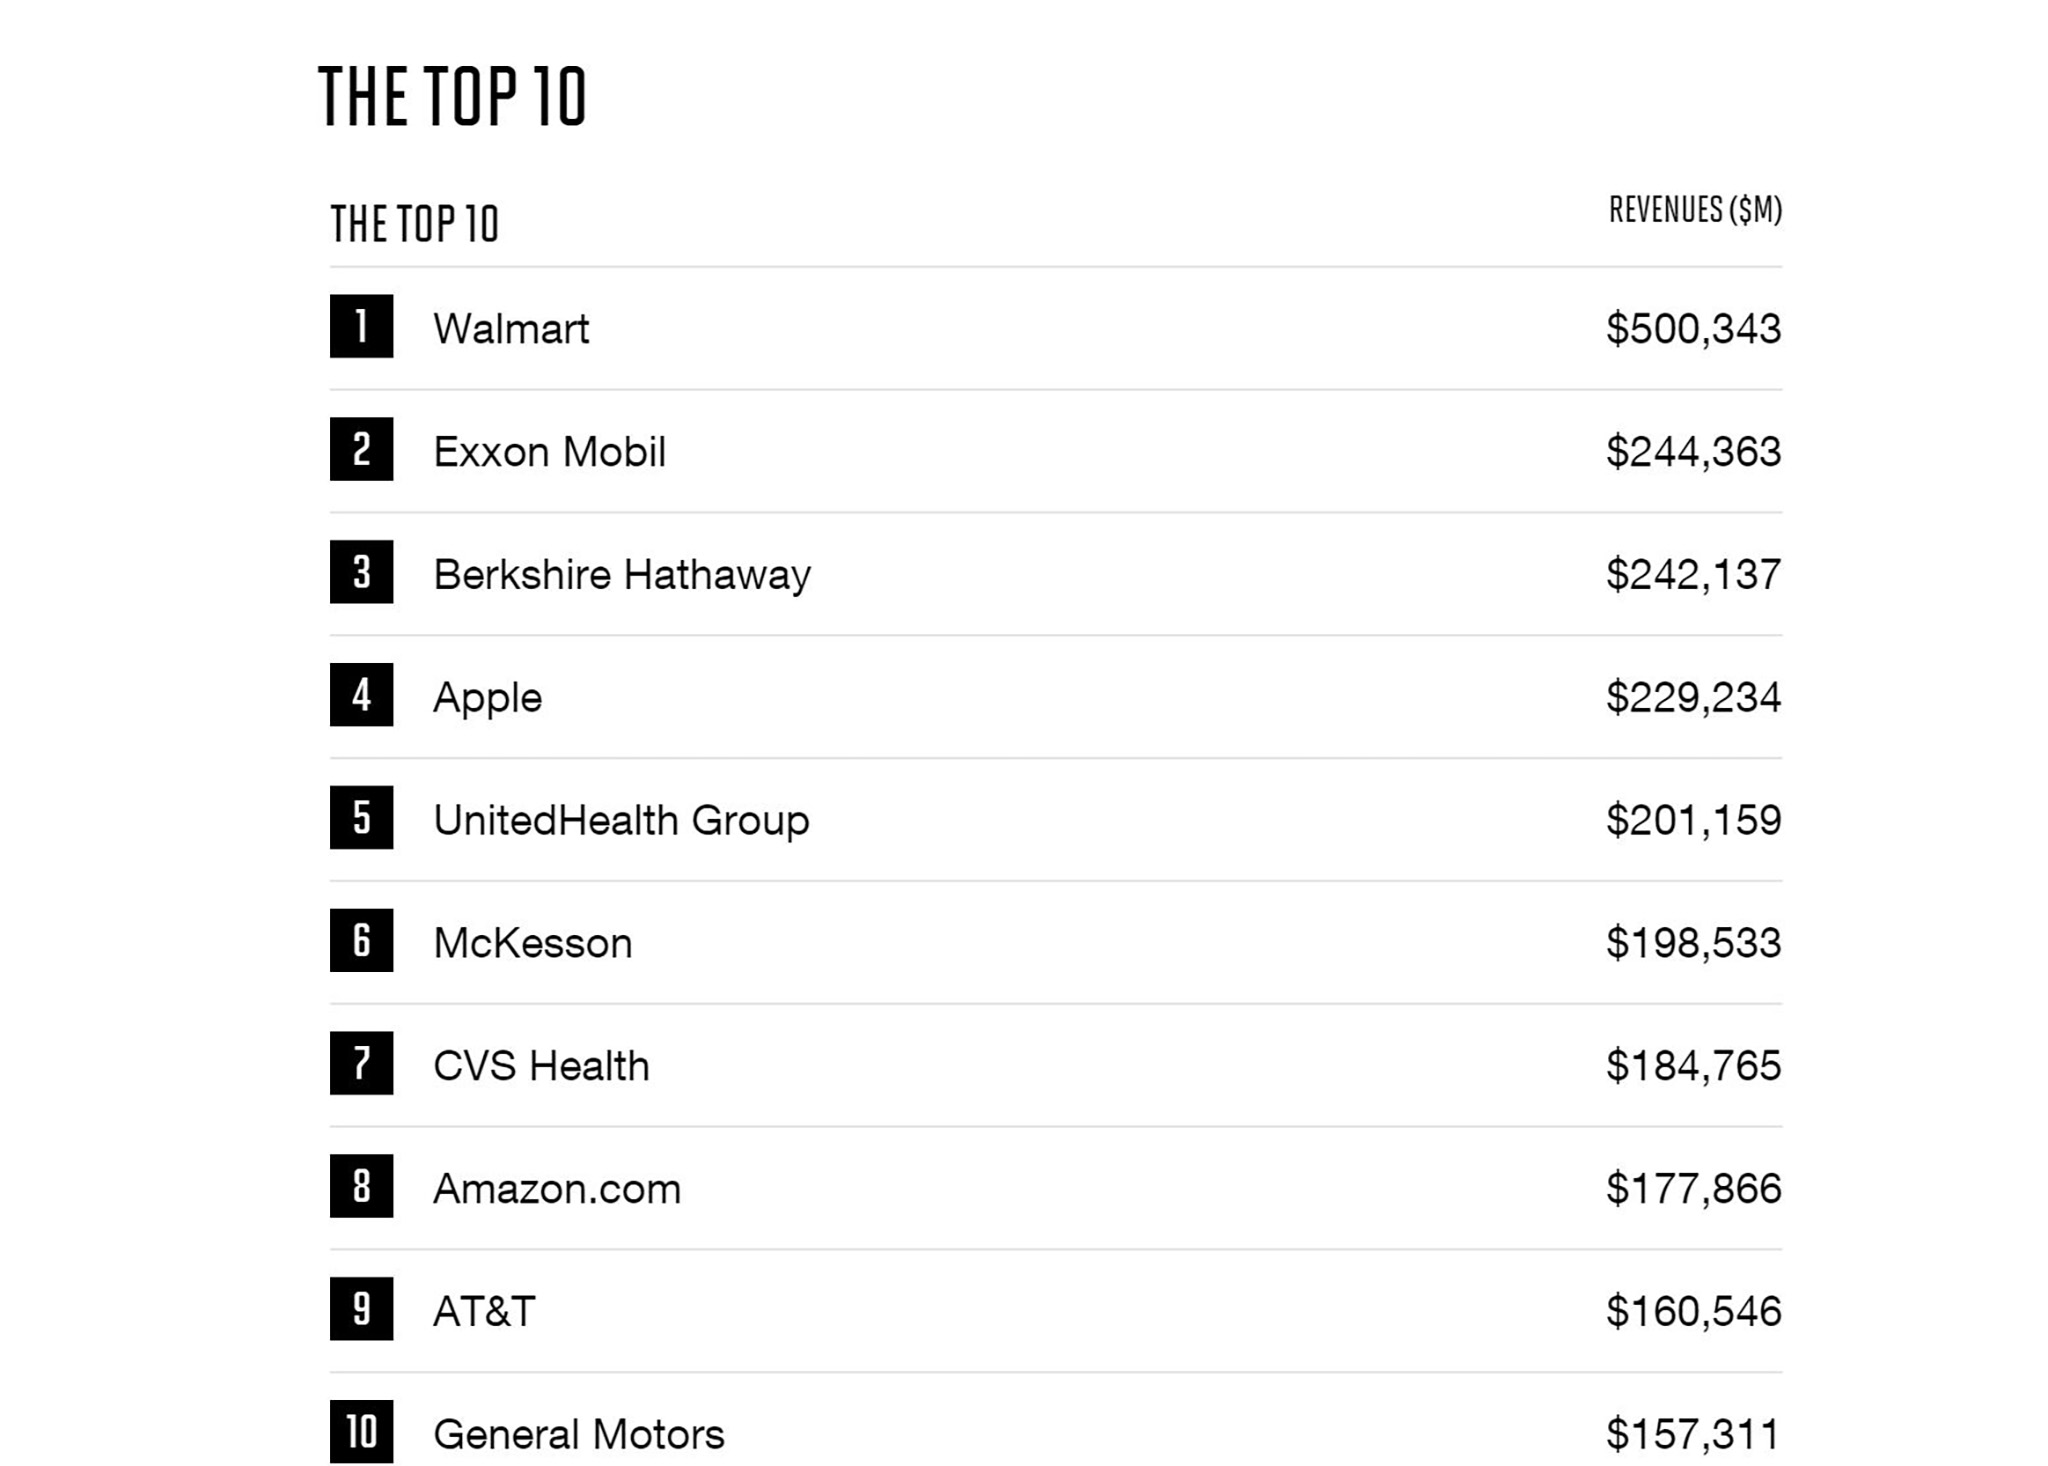Open the McKesson listing

coord(532,943)
